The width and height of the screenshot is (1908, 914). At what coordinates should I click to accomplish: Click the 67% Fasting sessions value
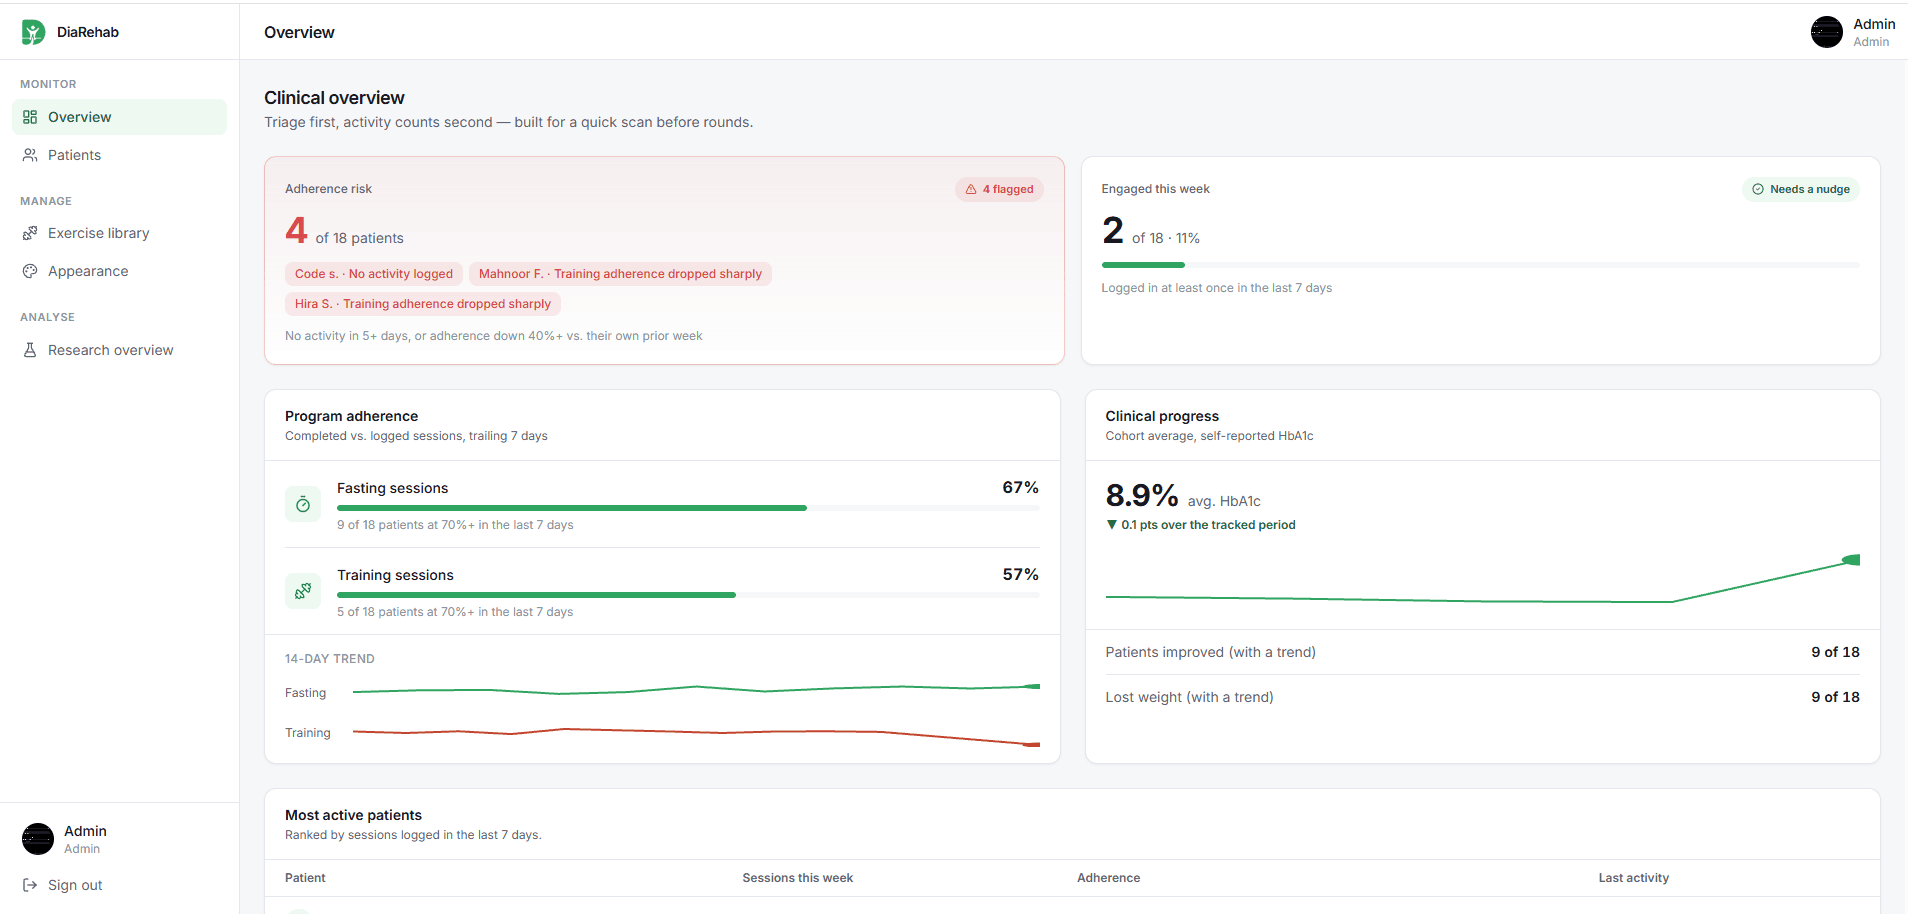1020,487
